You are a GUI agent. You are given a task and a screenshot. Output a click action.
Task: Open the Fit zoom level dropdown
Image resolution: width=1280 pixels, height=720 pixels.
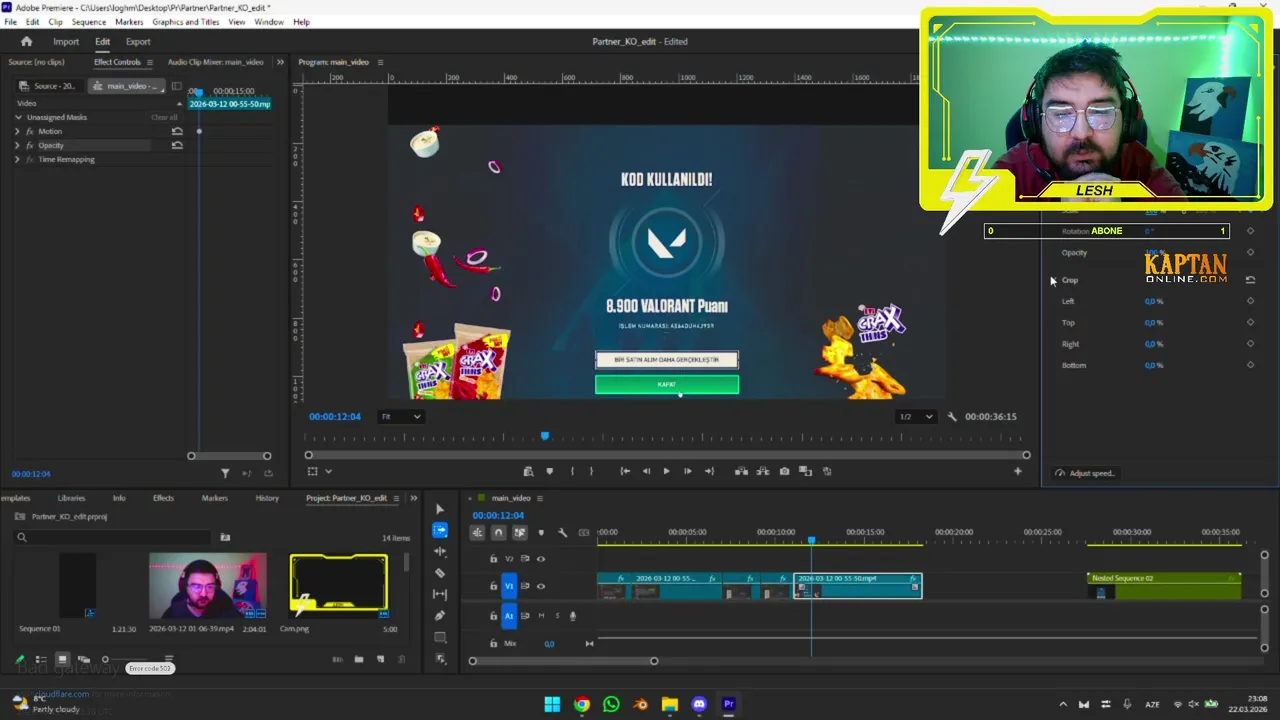[x=401, y=417]
